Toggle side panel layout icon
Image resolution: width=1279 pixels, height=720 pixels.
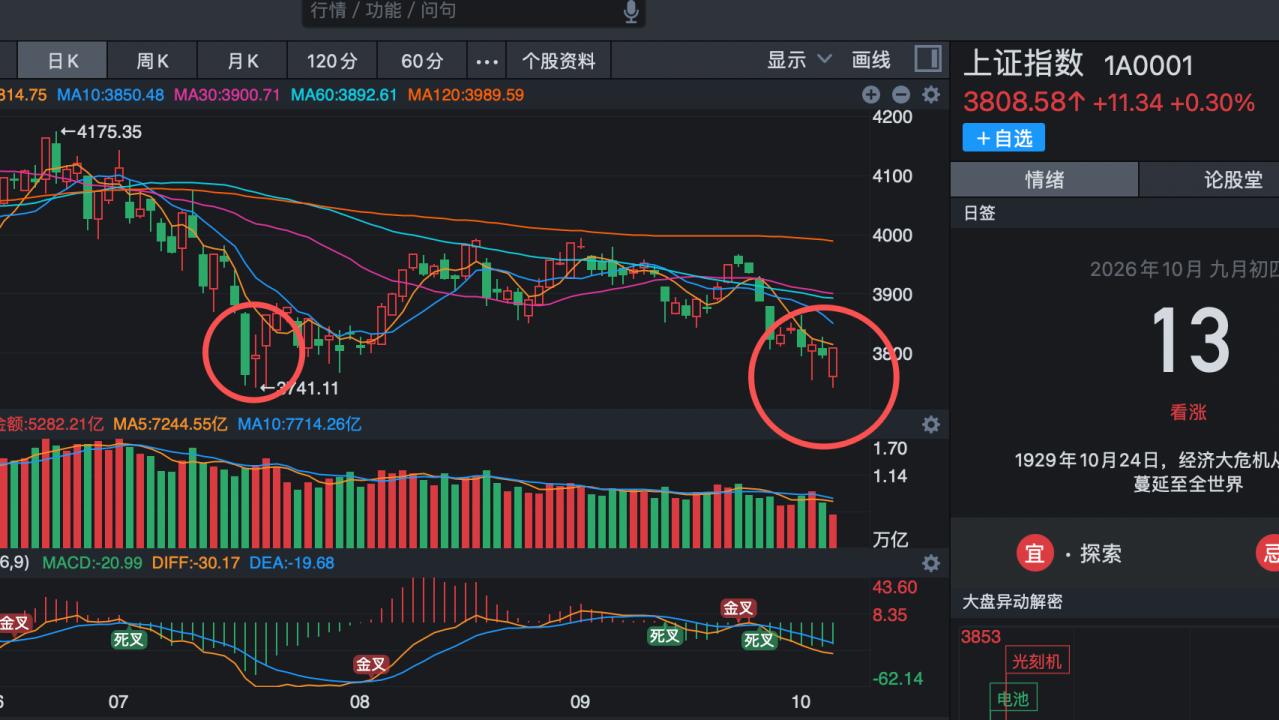point(928,60)
